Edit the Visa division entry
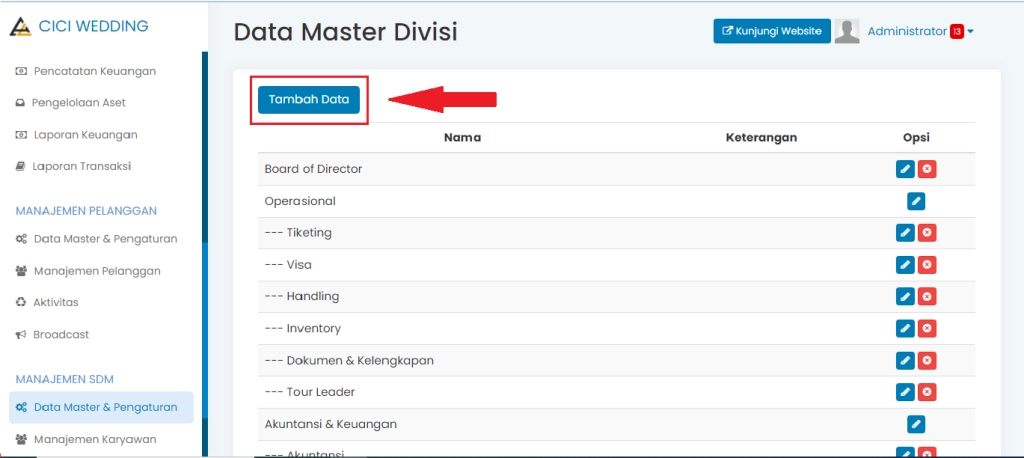Screen dimensions: 1024x458 coord(905,265)
